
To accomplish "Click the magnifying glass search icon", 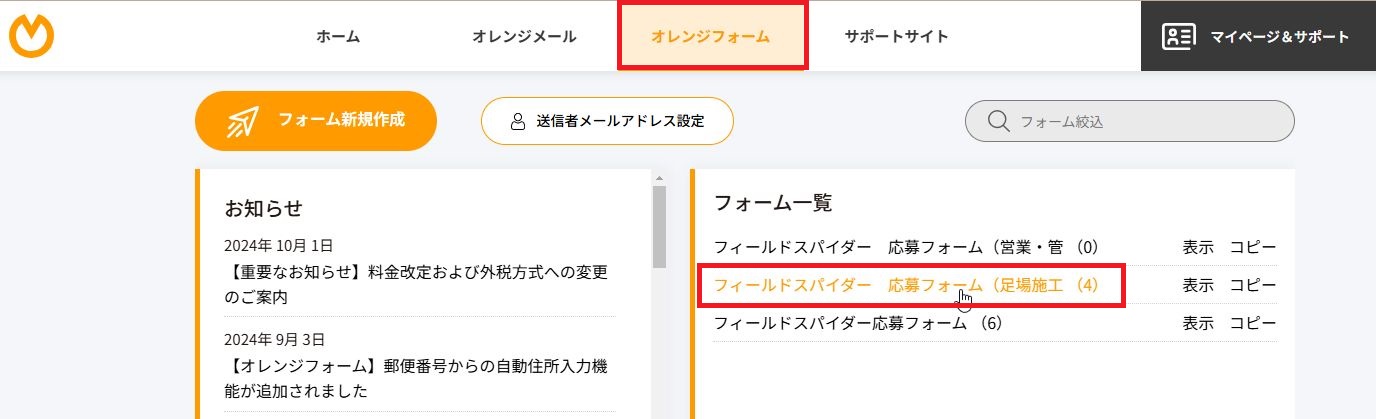I will tap(997, 122).
